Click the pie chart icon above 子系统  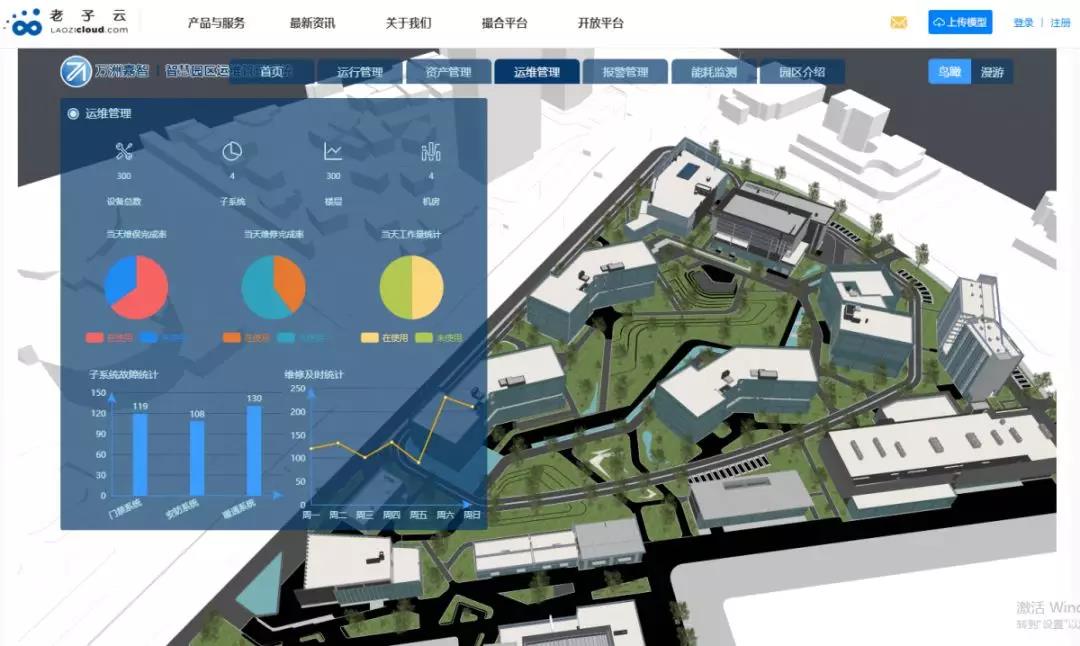coord(232,152)
